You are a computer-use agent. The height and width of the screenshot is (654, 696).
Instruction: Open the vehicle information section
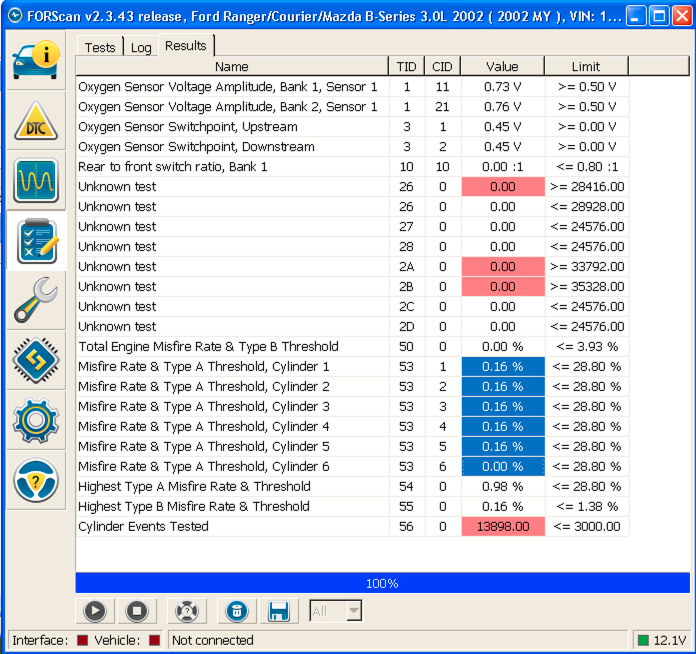pos(36,60)
